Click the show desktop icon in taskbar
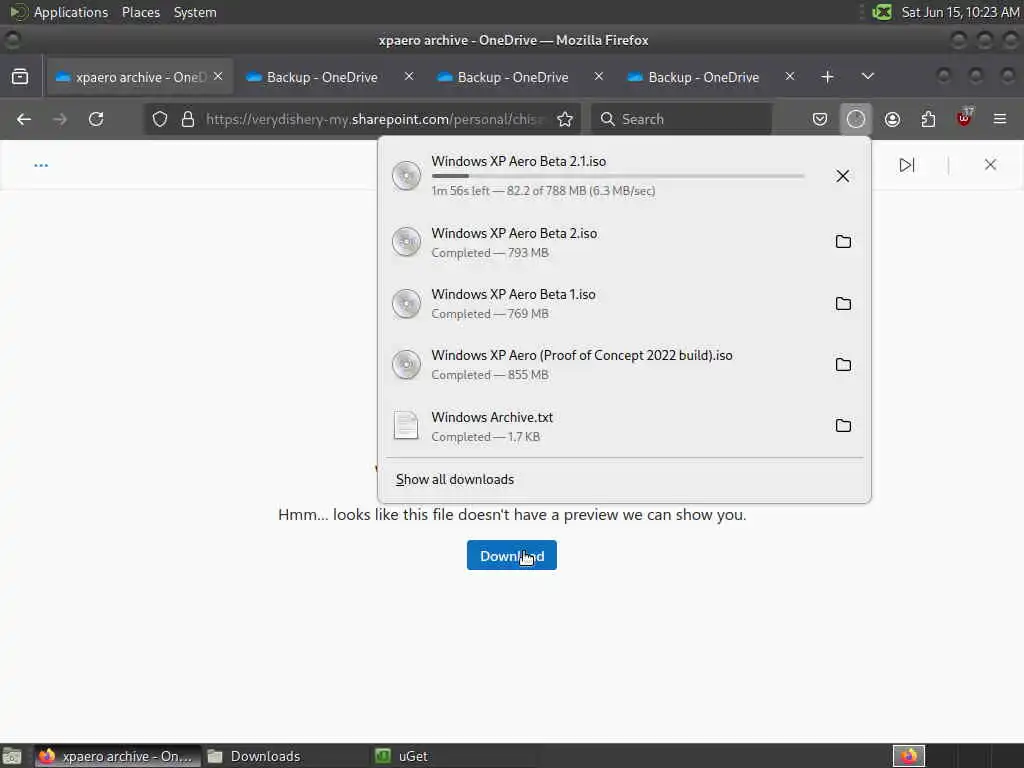 click(x=12, y=756)
